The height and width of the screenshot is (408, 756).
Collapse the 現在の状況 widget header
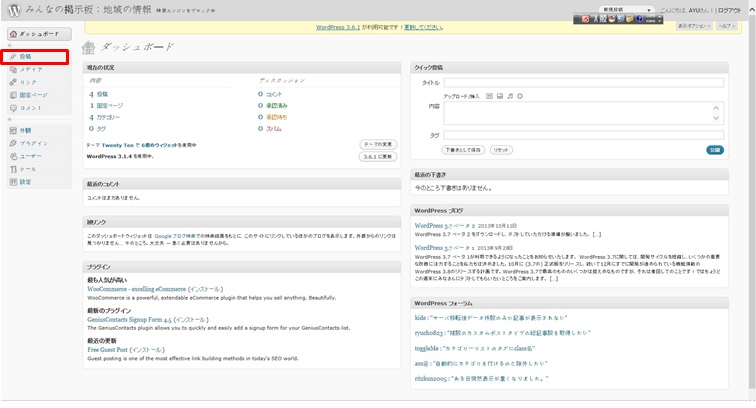[242, 68]
